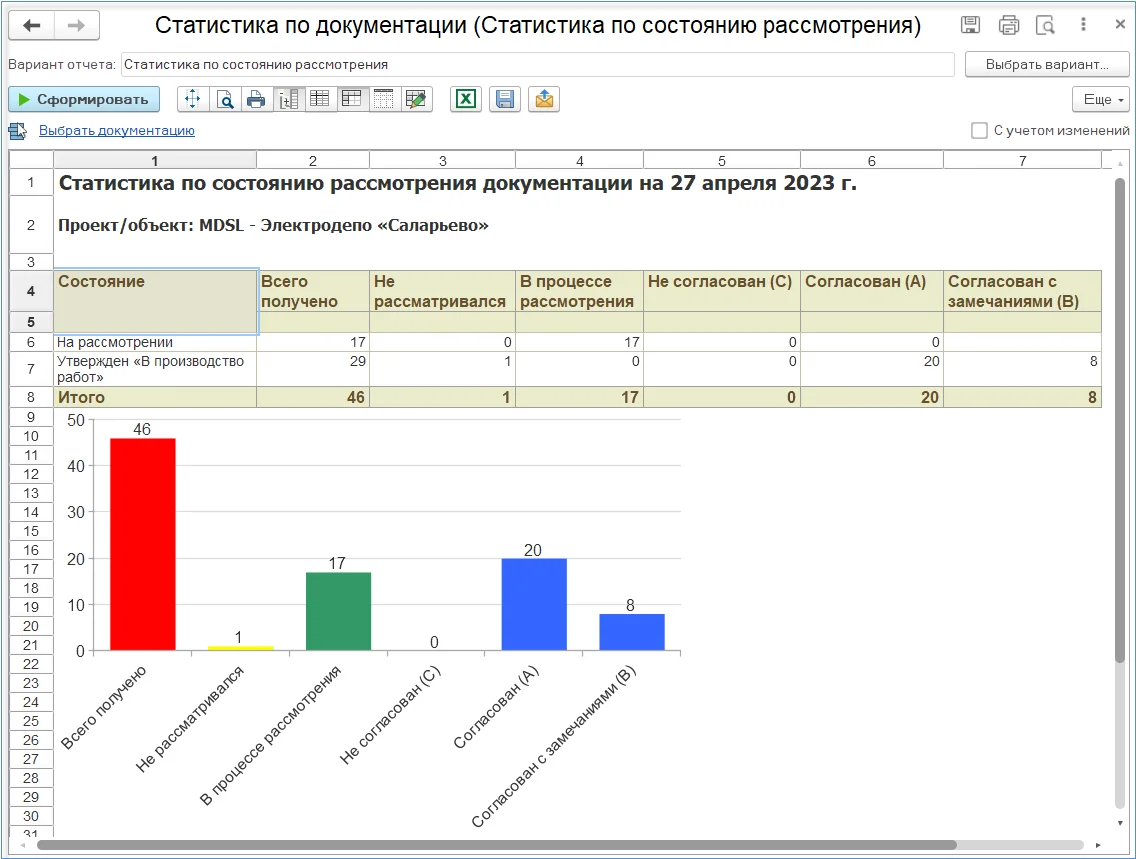Click the horizontal scrollbar below the report
Screen dimensions: 1136x859
click(x=500, y=845)
